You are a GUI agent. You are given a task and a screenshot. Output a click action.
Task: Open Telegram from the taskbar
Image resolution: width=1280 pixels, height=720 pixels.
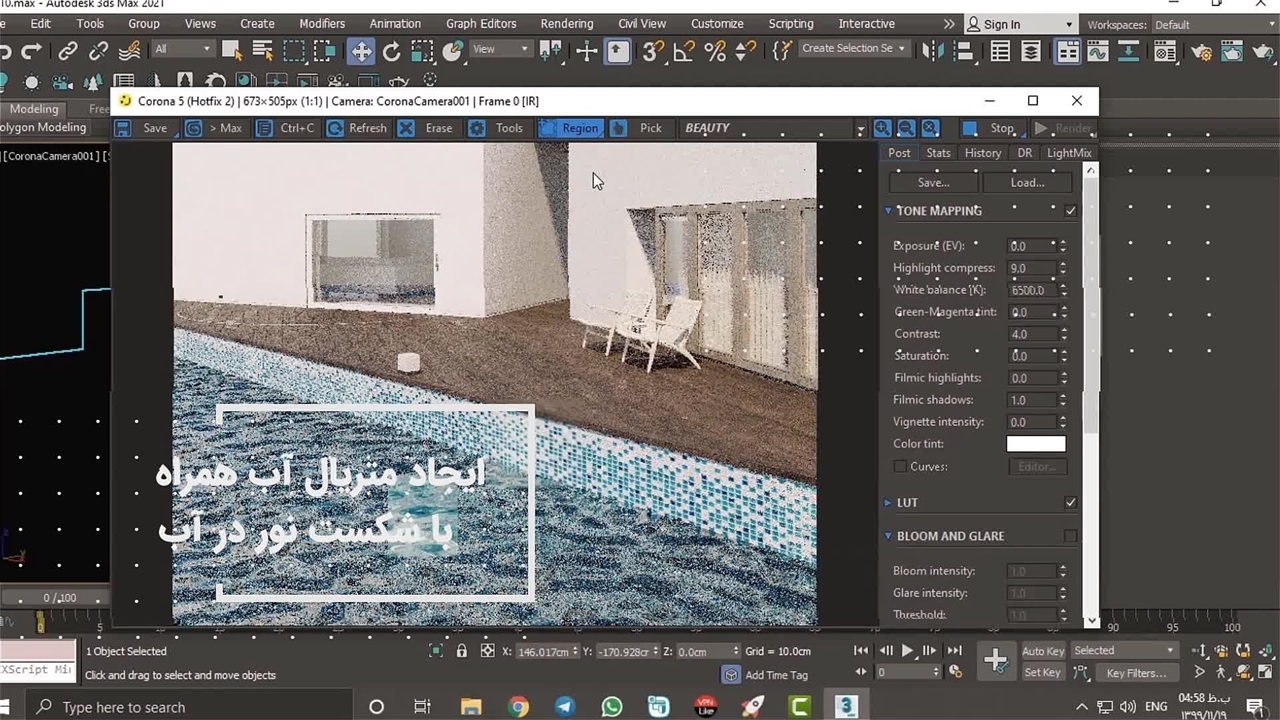click(565, 707)
